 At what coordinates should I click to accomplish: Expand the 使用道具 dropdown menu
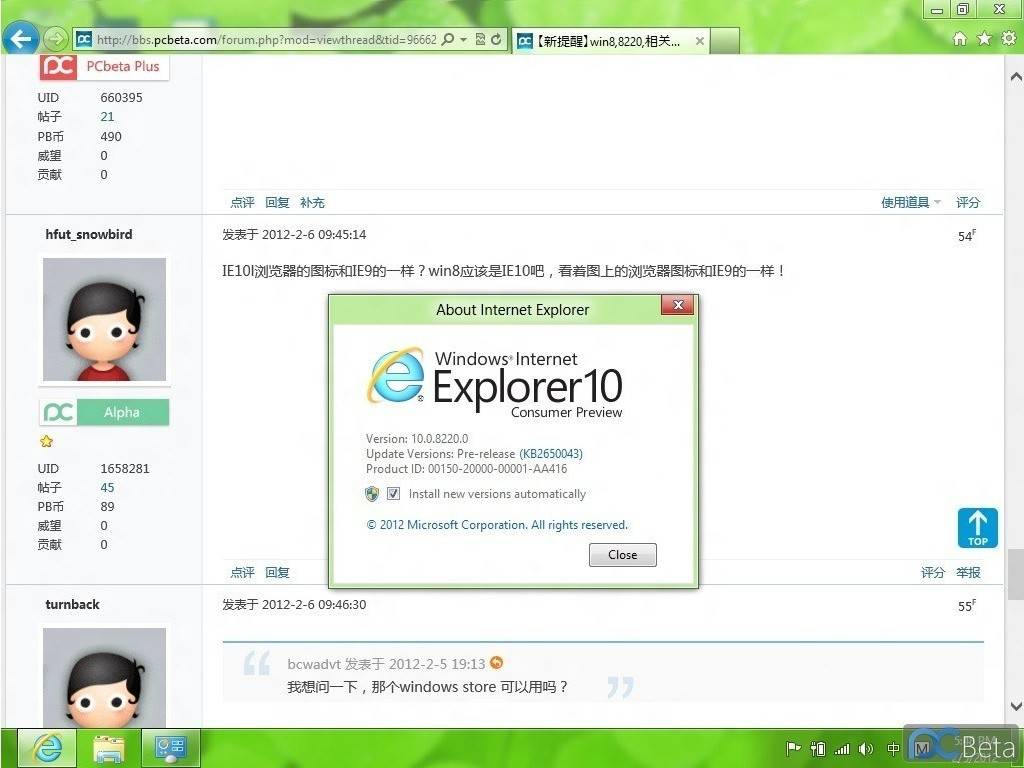tap(910, 202)
